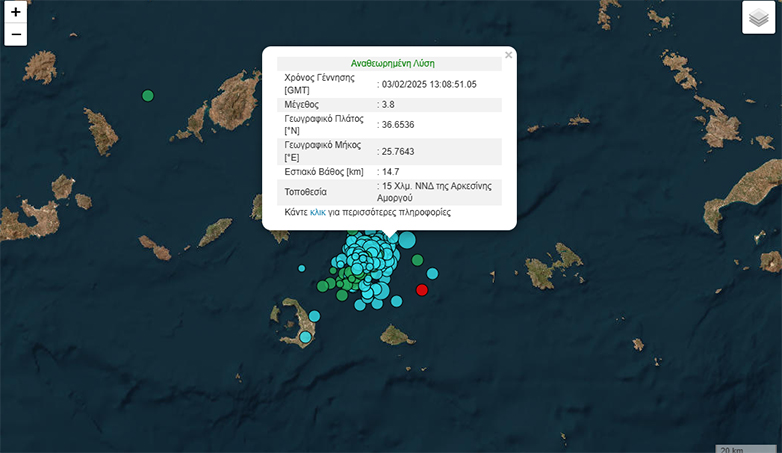Pick the cyan marker at Santorini's northeast tip
Viewport: 782px width, 453px height.
coord(314,316)
